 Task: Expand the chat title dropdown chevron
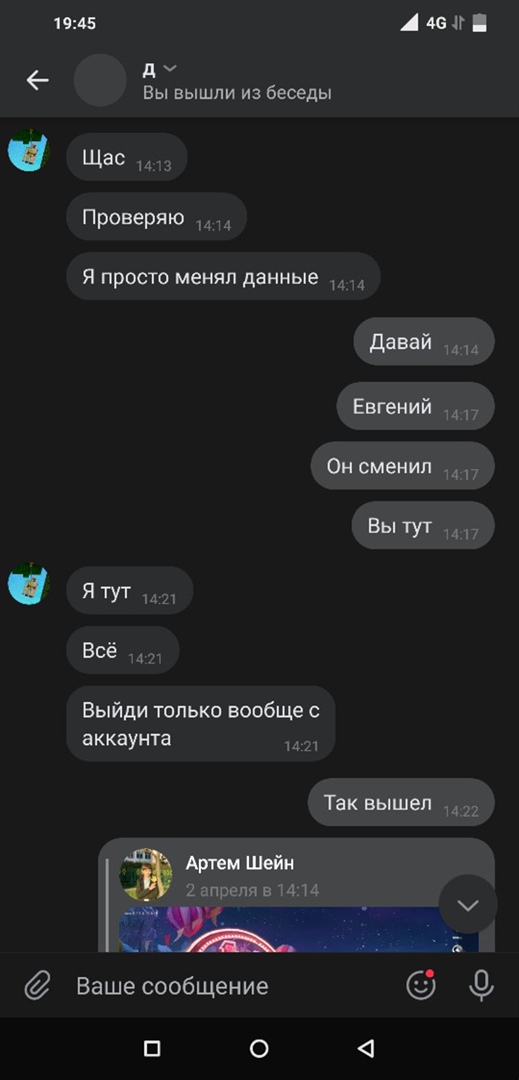pos(170,68)
